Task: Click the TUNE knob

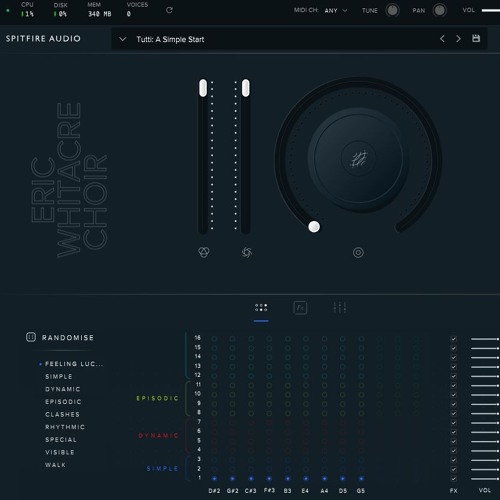Action: click(x=392, y=10)
